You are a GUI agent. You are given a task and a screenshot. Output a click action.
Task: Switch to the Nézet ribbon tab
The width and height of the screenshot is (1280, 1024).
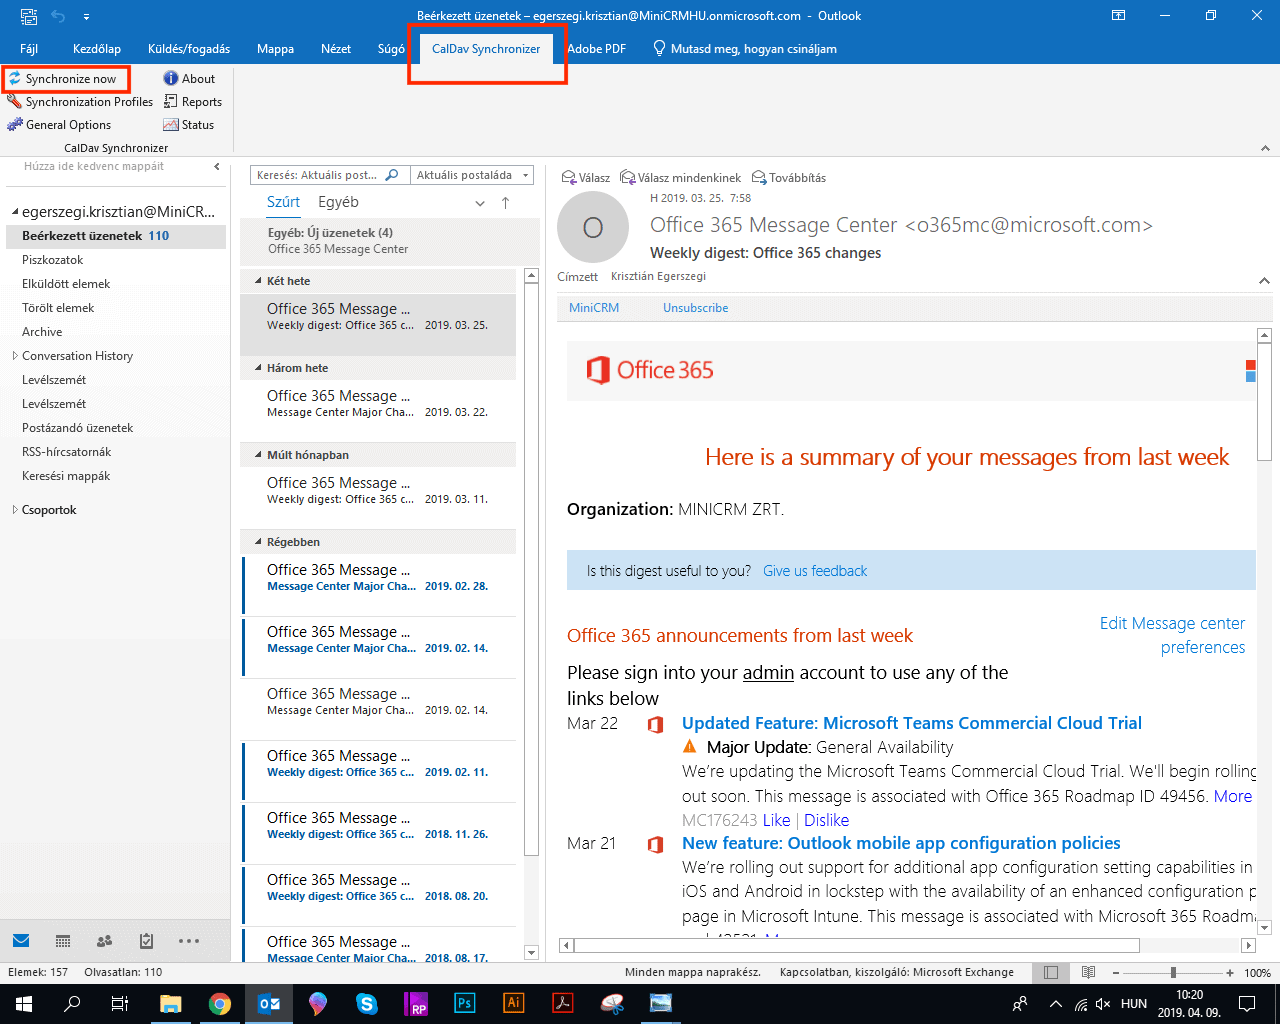click(x=336, y=49)
